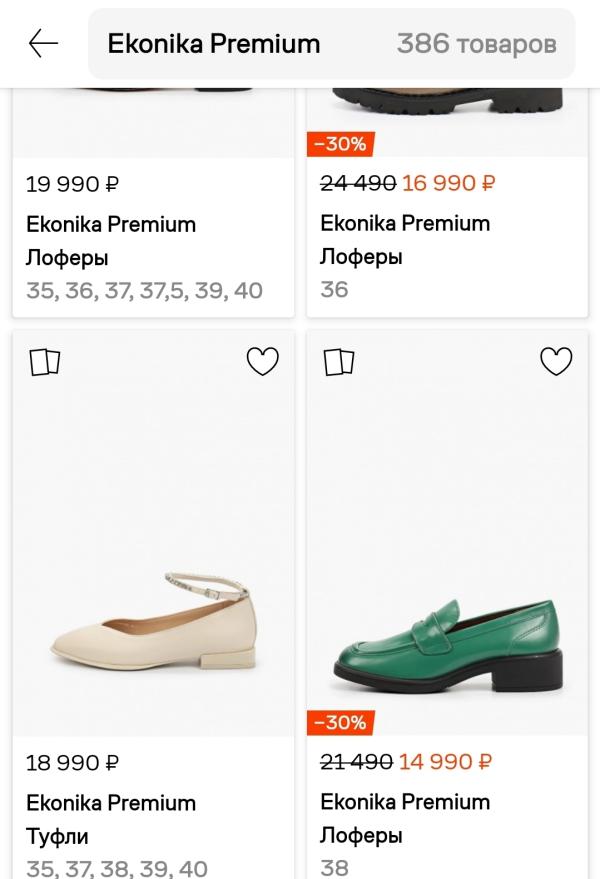The height and width of the screenshot is (879, 600).
Task: Open Ekonika Premium Туфли product title
Action: coord(110,819)
